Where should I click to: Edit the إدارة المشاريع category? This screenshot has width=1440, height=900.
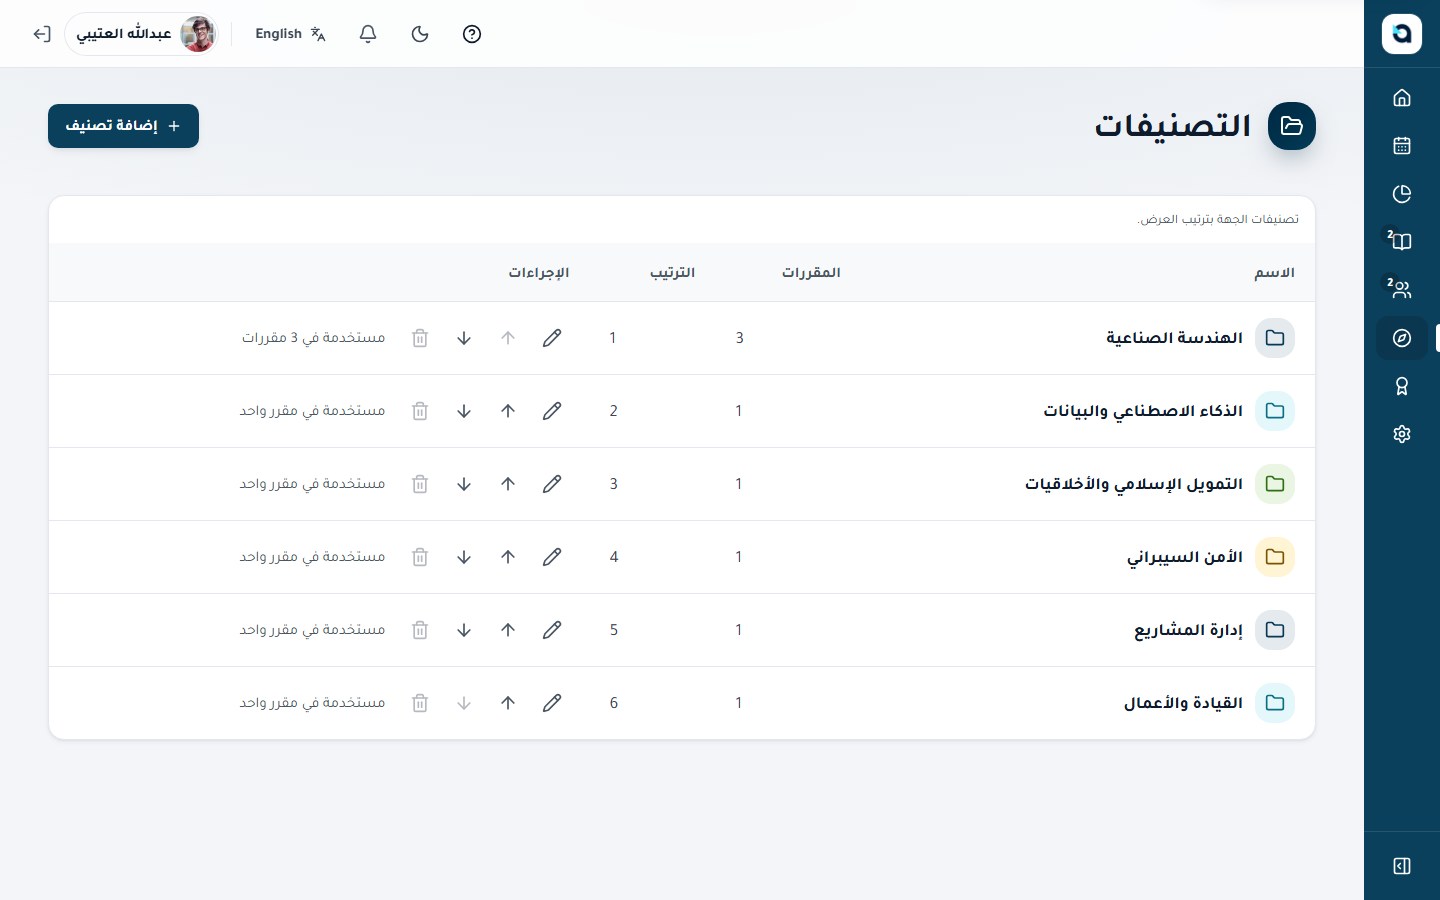552,630
